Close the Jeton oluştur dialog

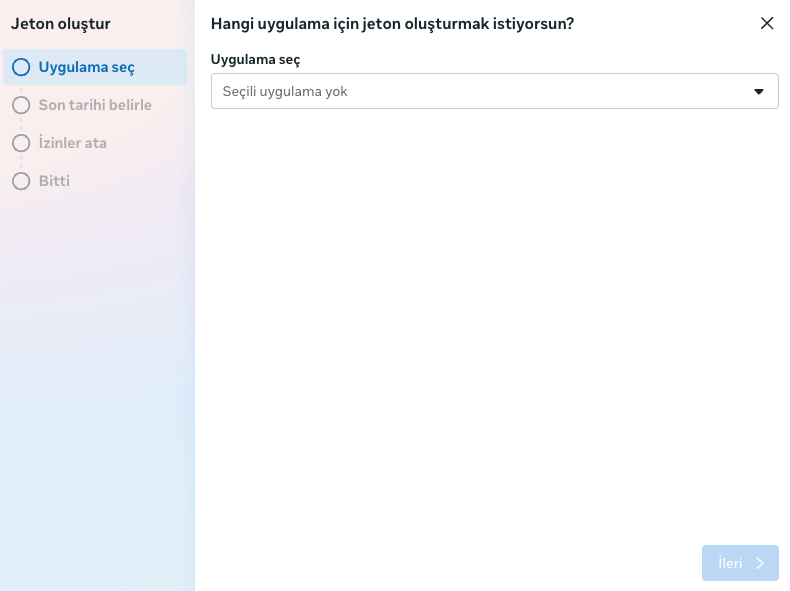(767, 23)
